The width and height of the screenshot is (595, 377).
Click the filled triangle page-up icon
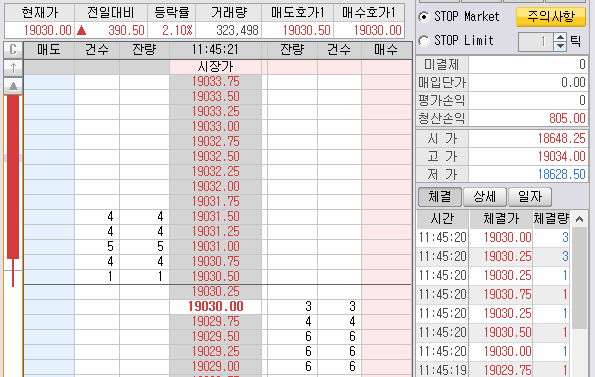[13, 86]
